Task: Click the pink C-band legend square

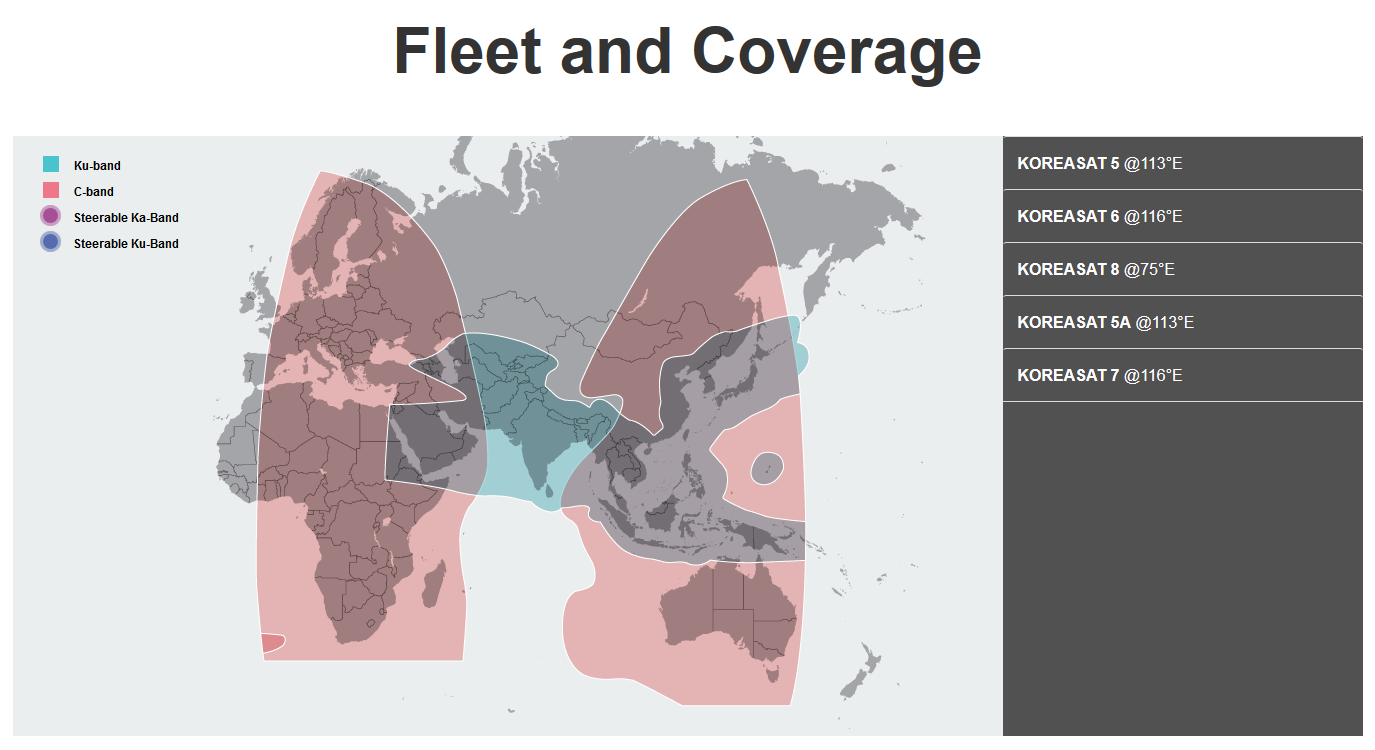Action: (51, 191)
